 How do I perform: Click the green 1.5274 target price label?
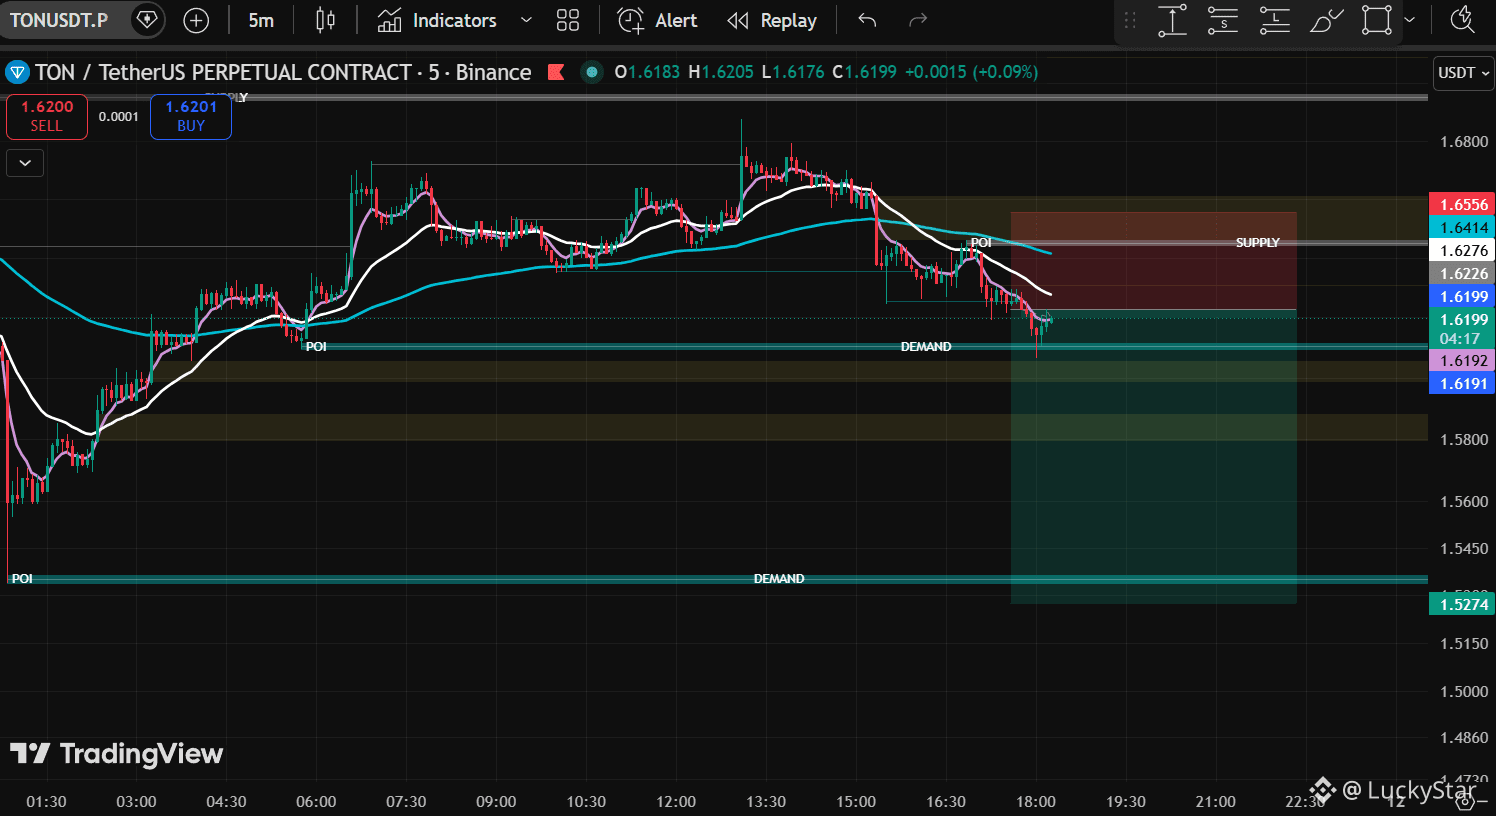tap(1462, 603)
